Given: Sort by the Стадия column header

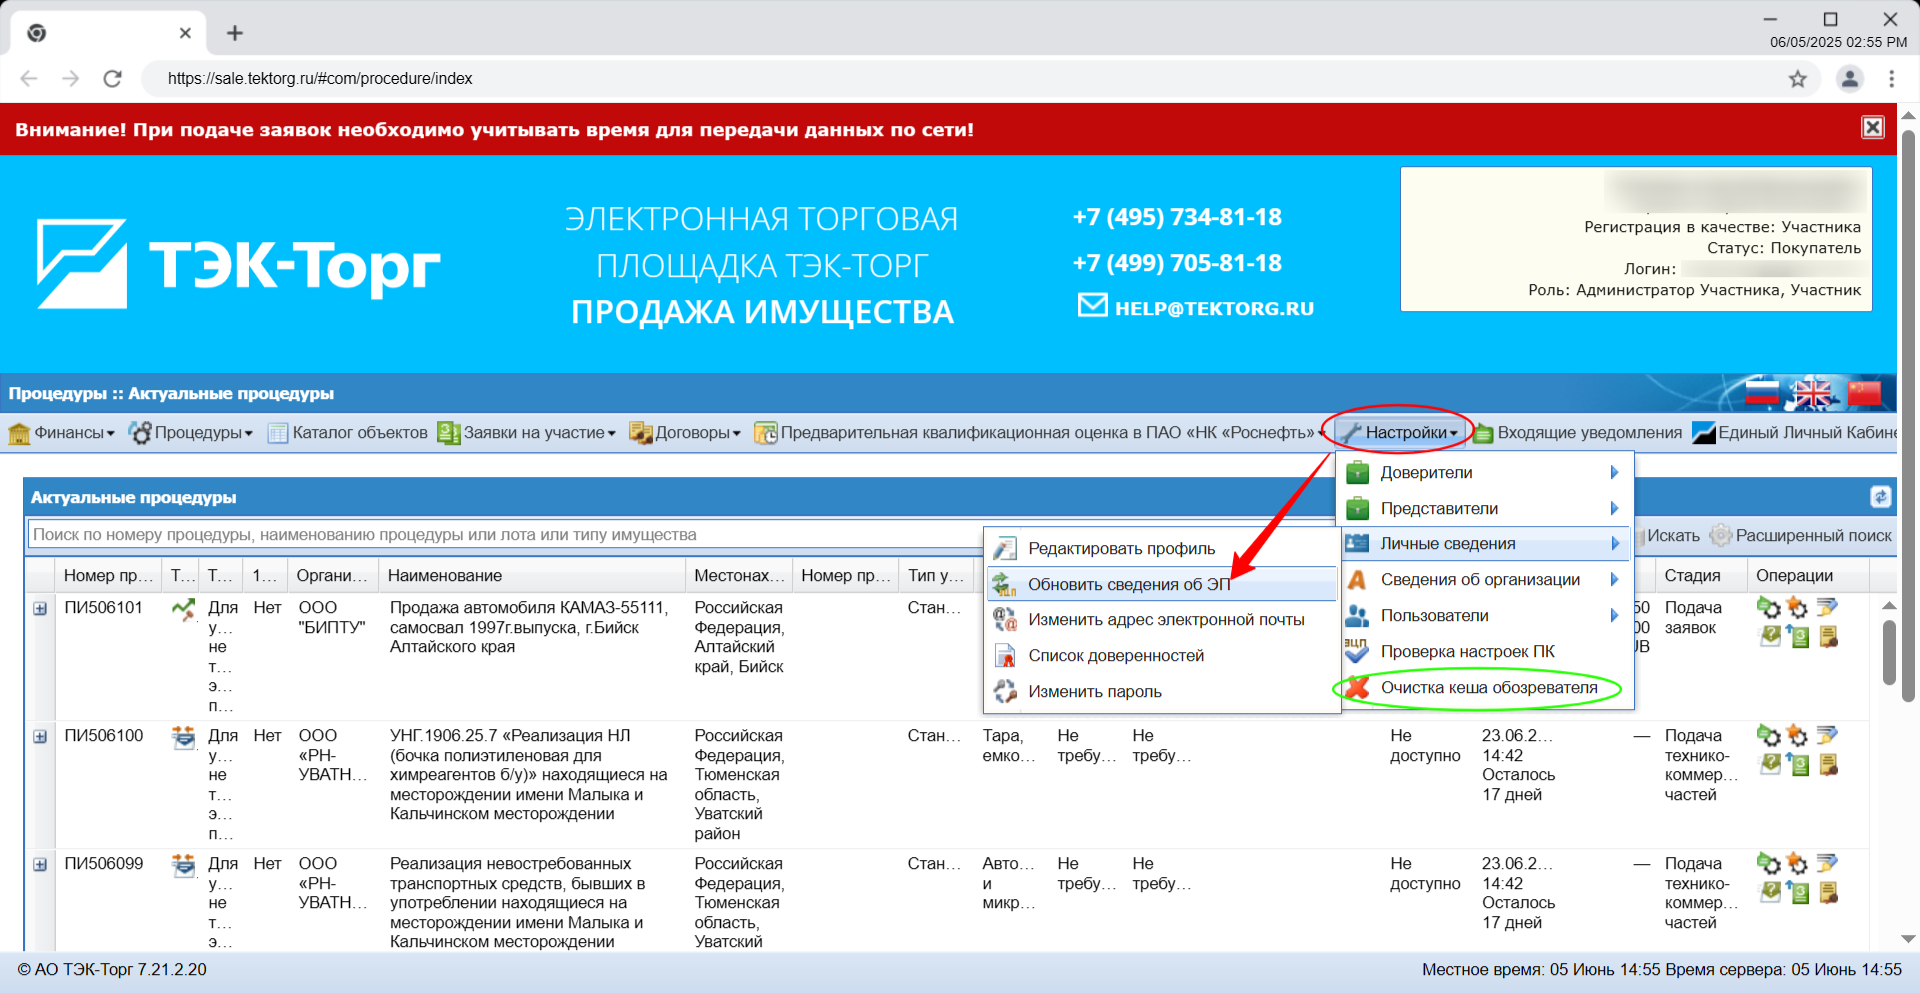Looking at the screenshot, I should (x=1702, y=576).
